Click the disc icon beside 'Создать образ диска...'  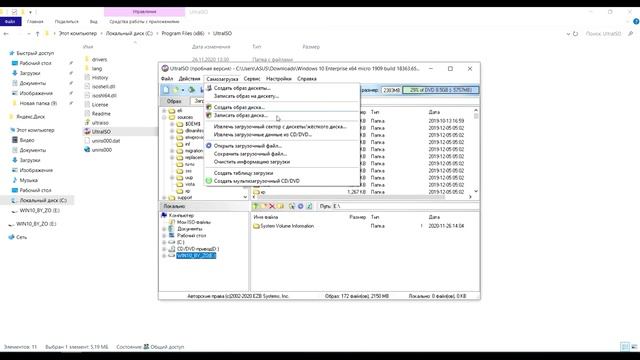209,107
